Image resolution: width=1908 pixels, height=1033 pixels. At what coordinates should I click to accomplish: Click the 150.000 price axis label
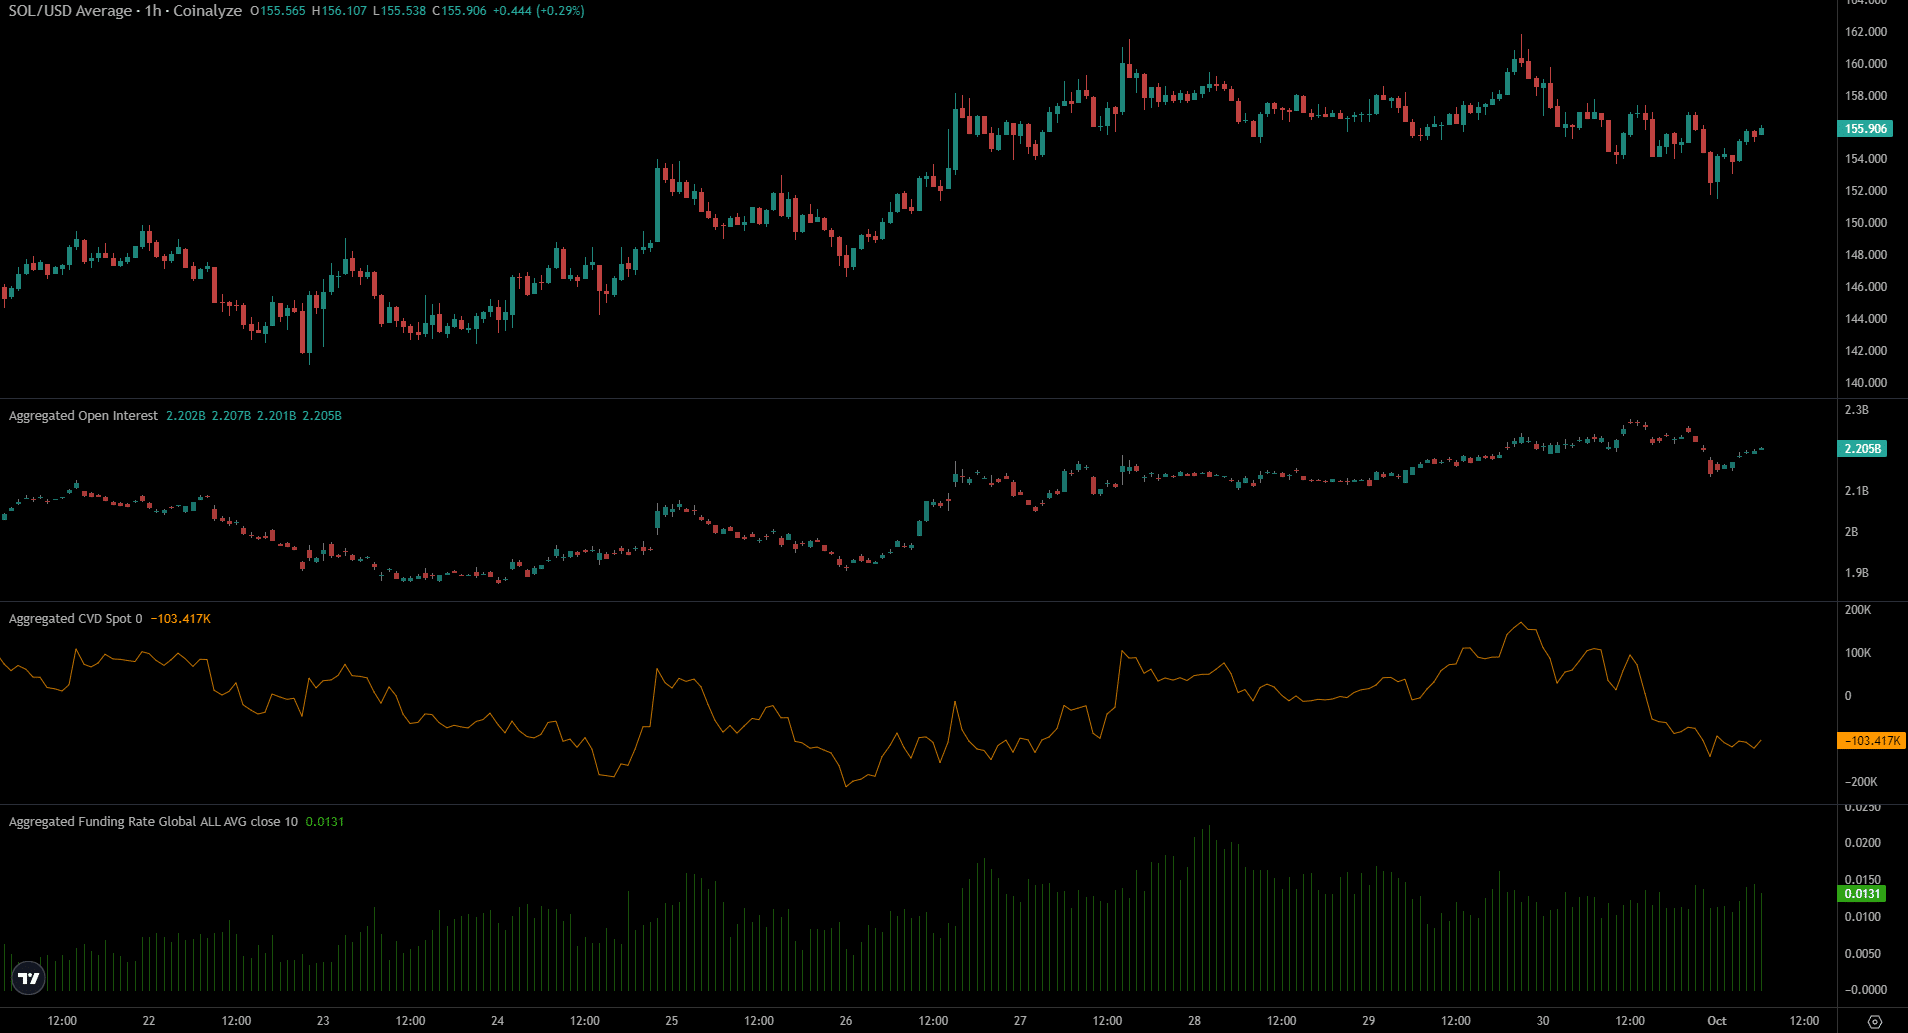(1865, 223)
